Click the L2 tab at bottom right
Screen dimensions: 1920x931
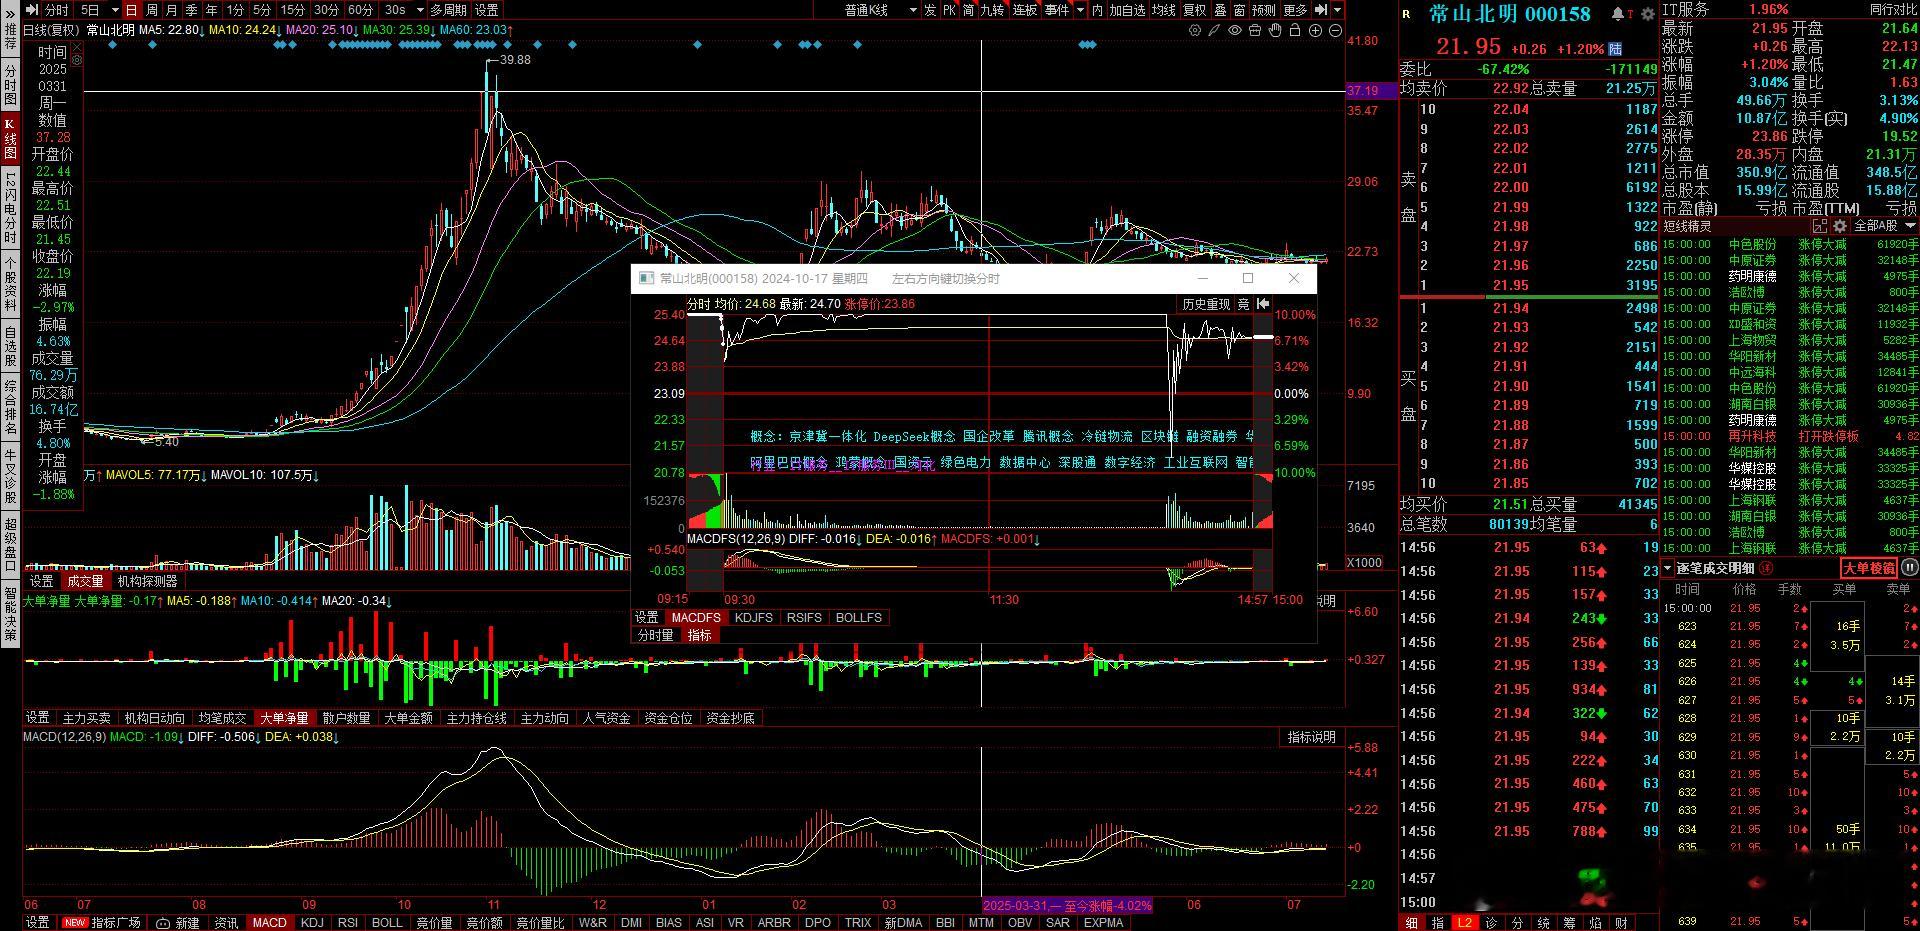click(x=1464, y=922)
